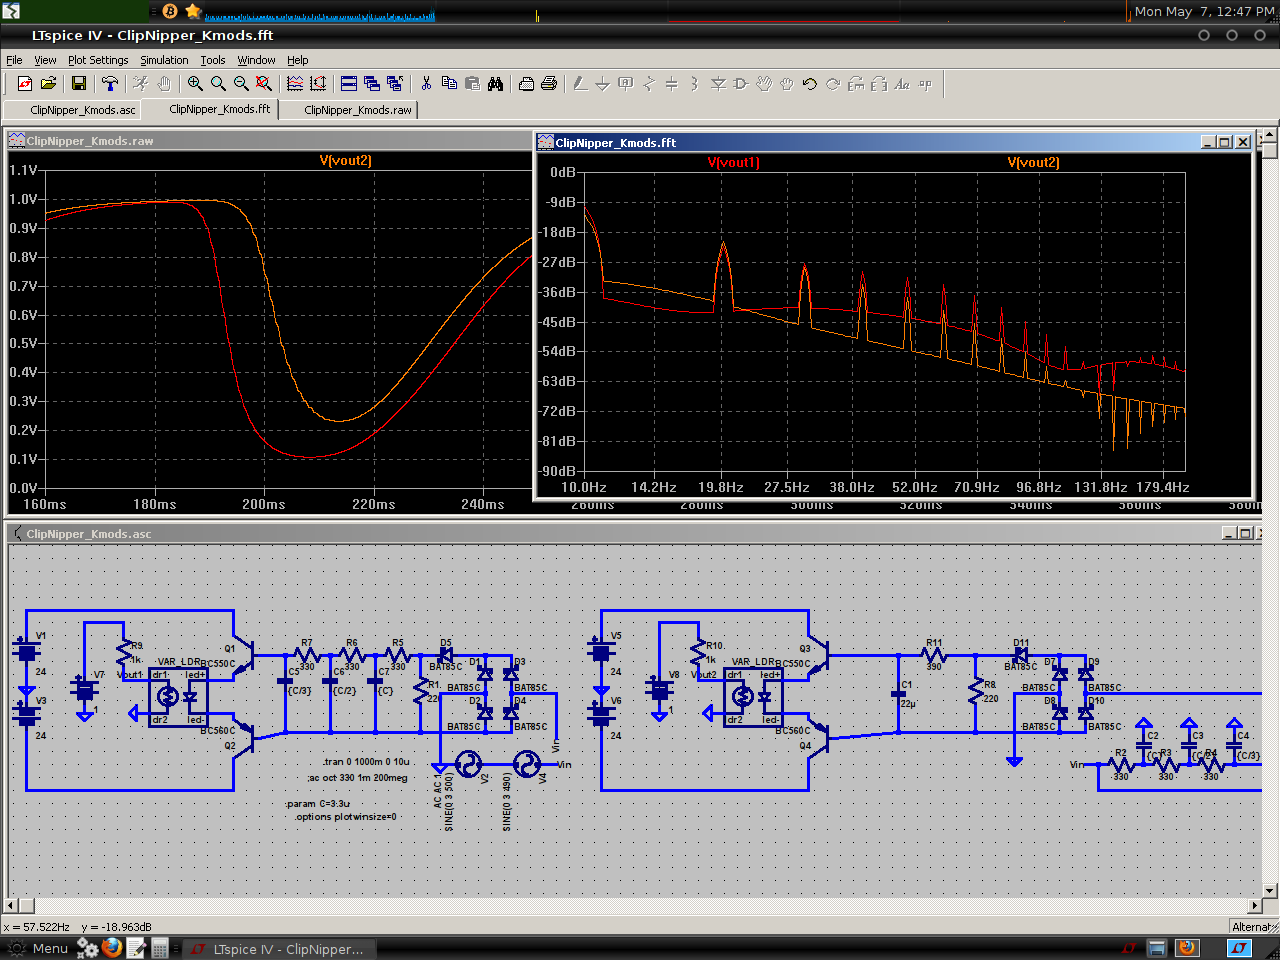Screen dimensions: 1280x960
Task: Zoom to fit with crossed magnifier icon
Action: click(x=264, y=84)
